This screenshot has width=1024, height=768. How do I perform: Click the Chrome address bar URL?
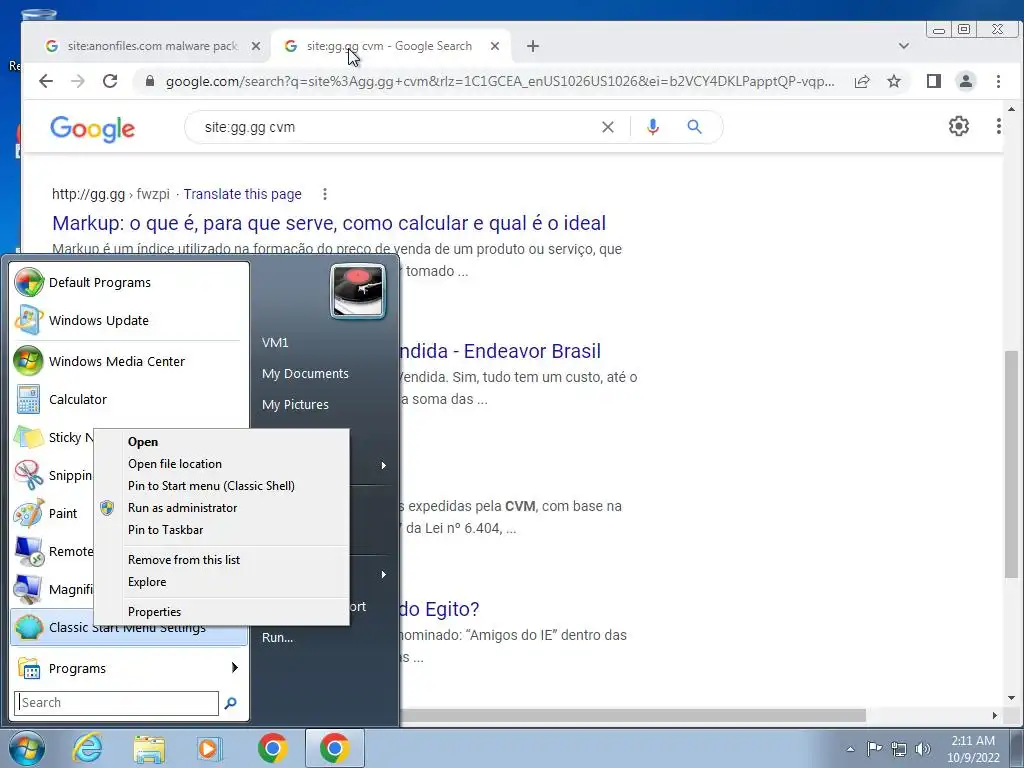tap(500, 82)
